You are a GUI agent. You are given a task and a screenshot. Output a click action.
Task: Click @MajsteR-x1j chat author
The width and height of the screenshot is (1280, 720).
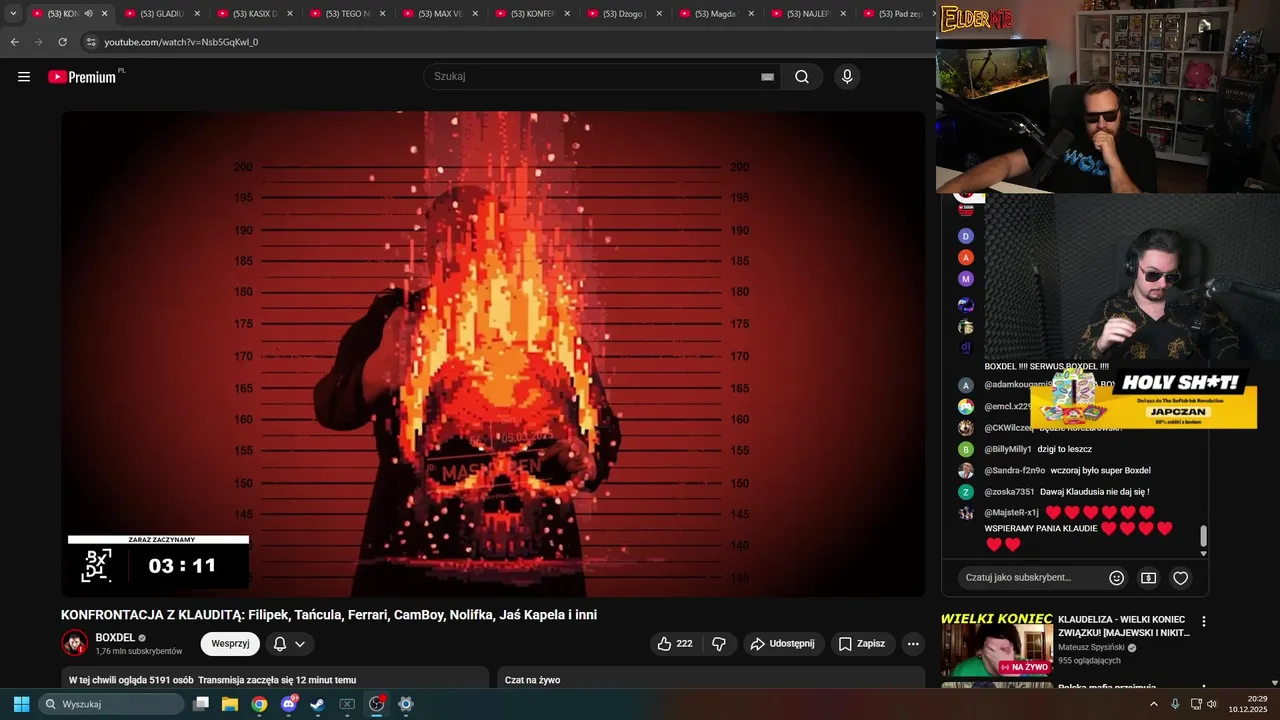point(1011,513)
